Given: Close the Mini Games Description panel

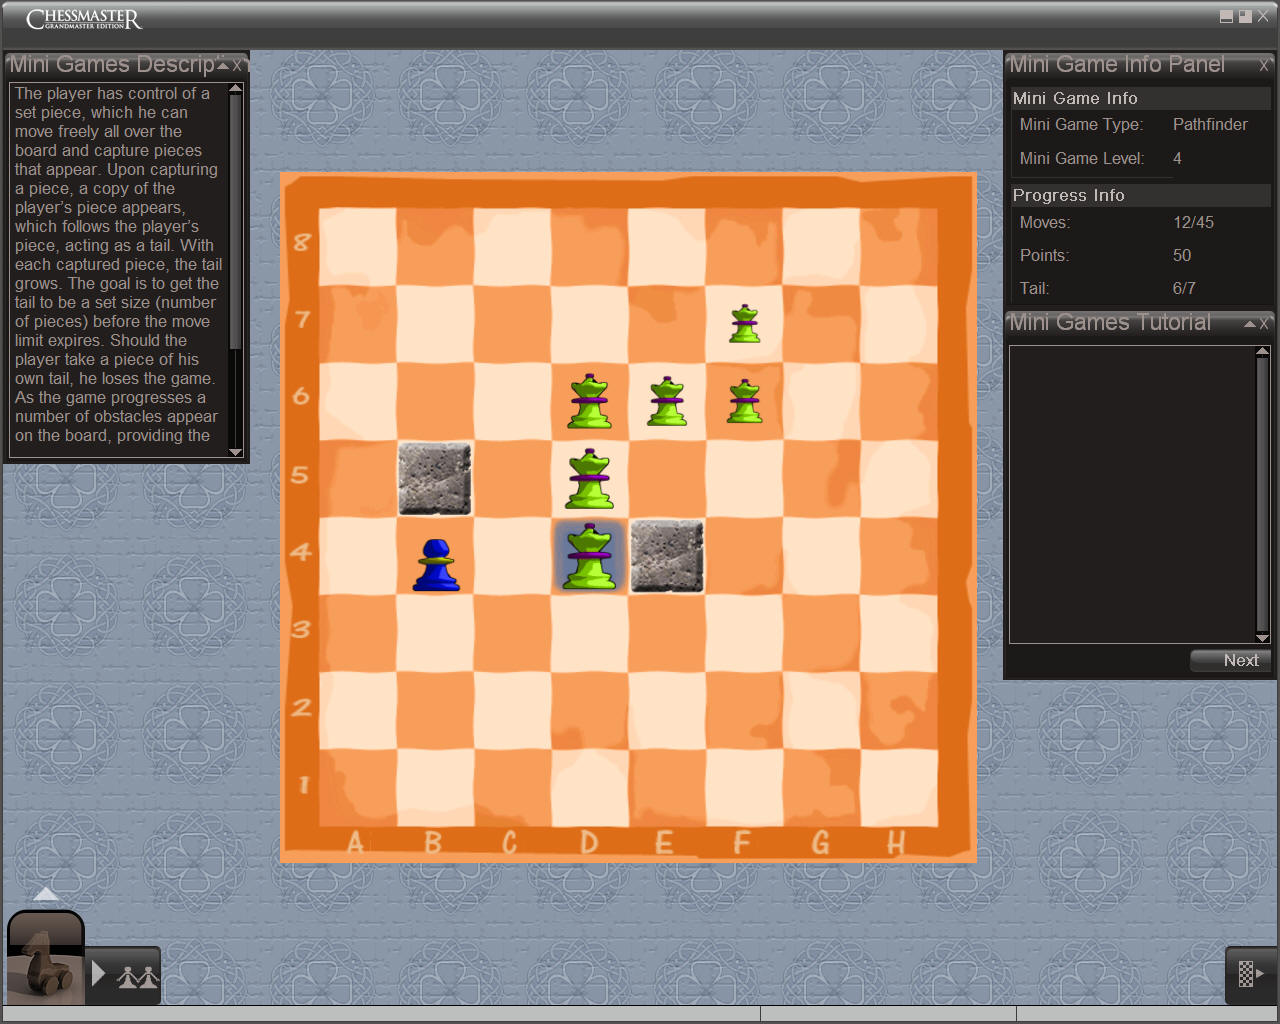Looking at the screenshot, I should (238, 66).
